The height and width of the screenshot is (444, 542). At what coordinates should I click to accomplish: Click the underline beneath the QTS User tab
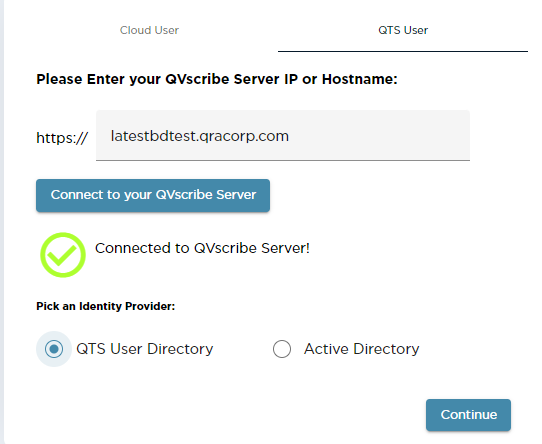pos(403,52)
